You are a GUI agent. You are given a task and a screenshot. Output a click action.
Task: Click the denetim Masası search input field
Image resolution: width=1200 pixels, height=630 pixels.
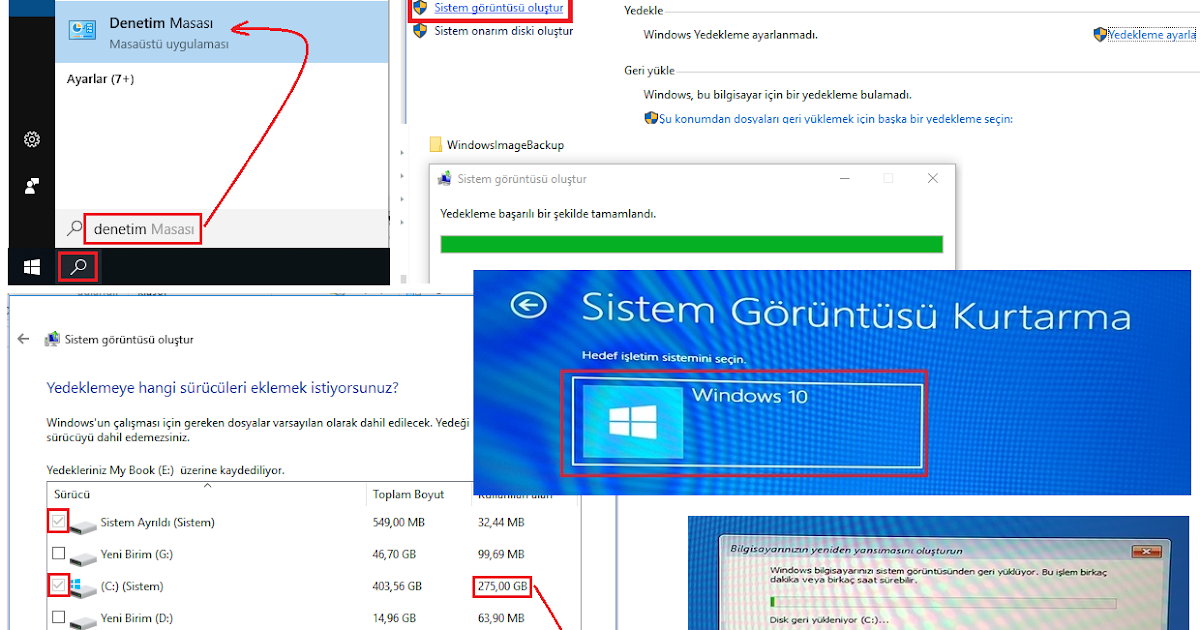pos(144,230)
